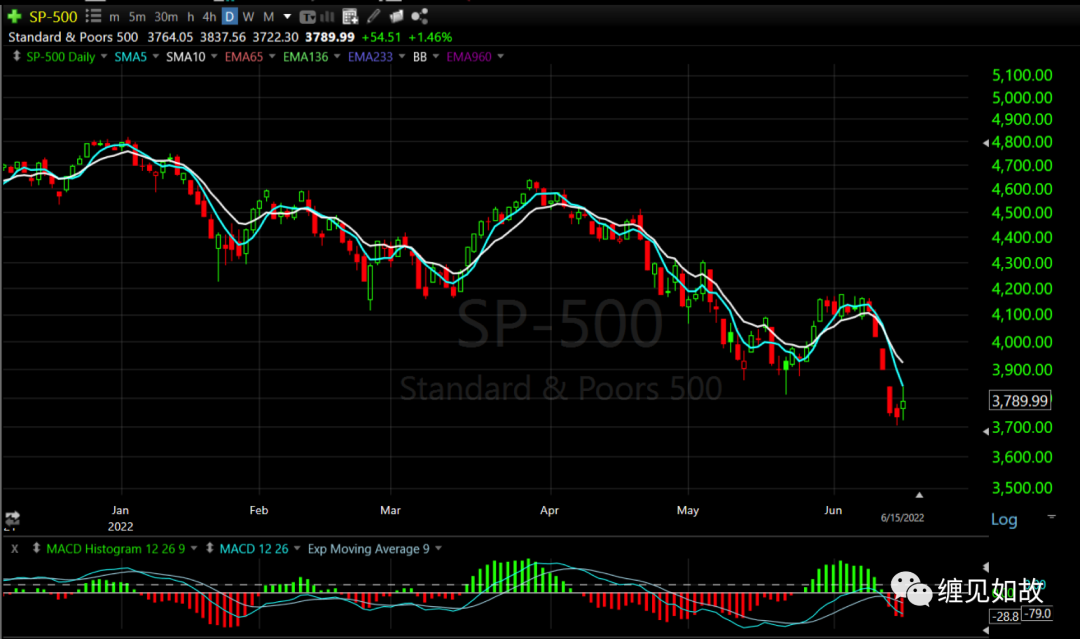
Task: Expand the MACD Histogram 12 26 9 dropdown
Action: 194,549
